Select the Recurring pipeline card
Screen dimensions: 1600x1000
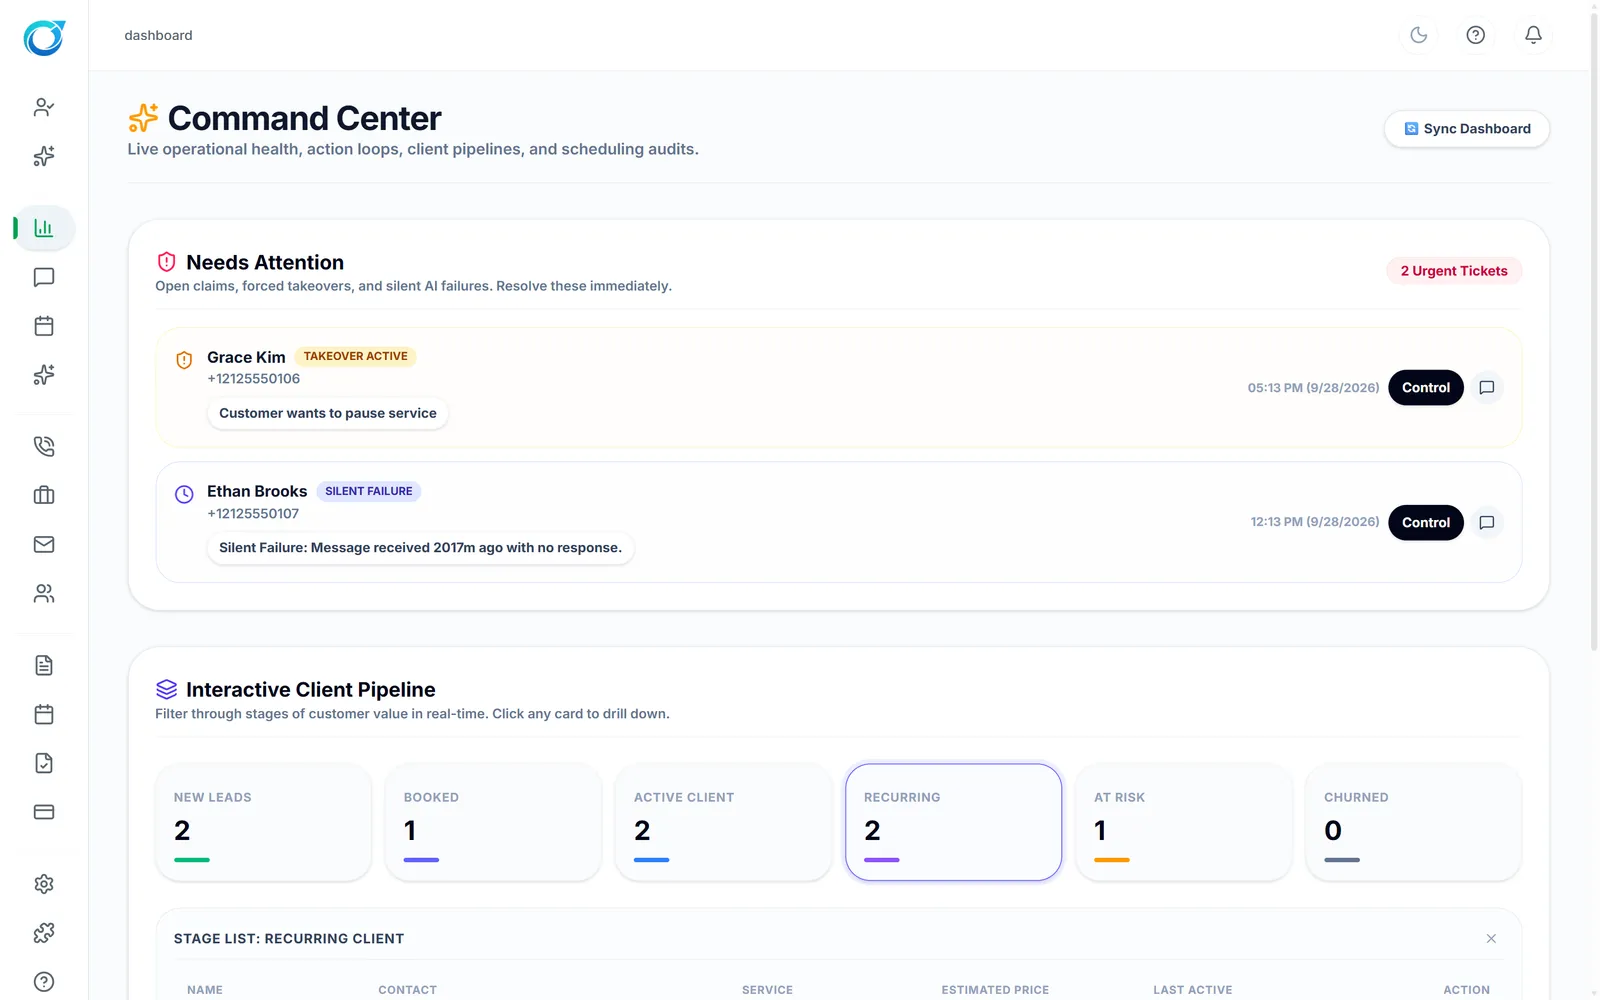coord(953,822)
